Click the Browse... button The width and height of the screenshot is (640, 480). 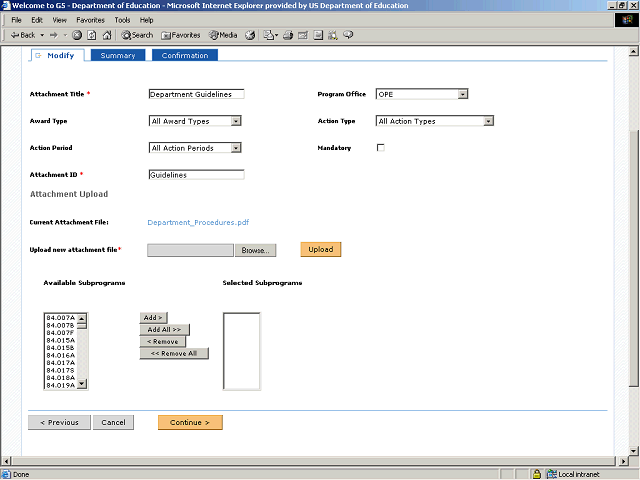pos(256,250)
